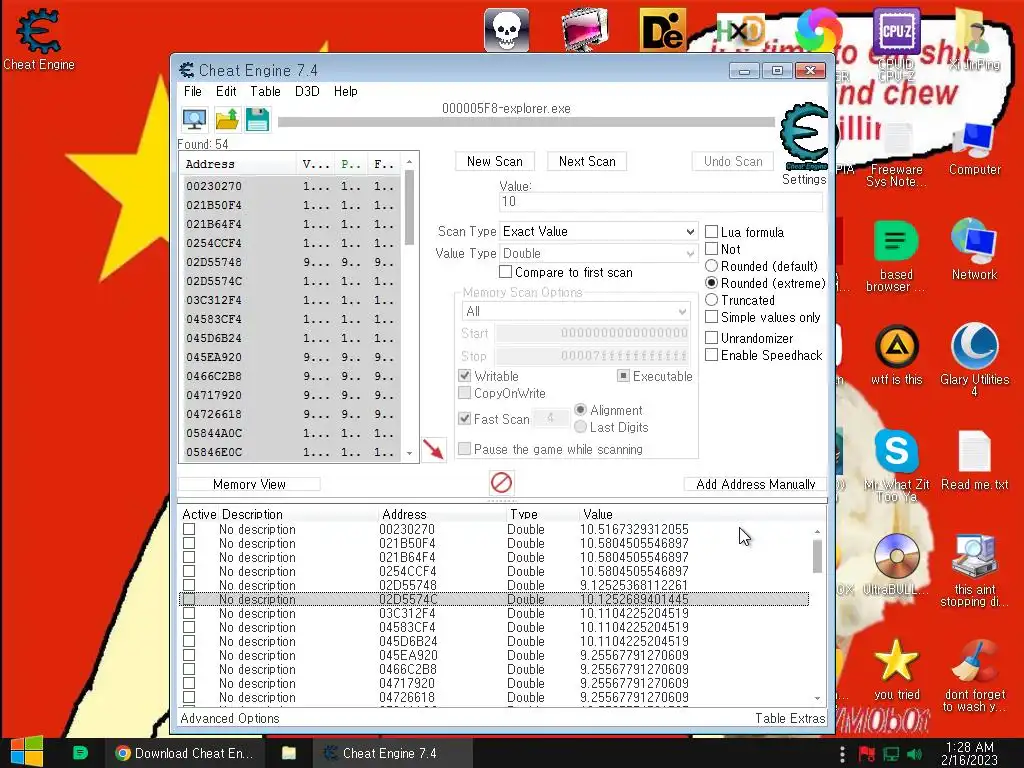Open Advanced Options

point(230,718)
